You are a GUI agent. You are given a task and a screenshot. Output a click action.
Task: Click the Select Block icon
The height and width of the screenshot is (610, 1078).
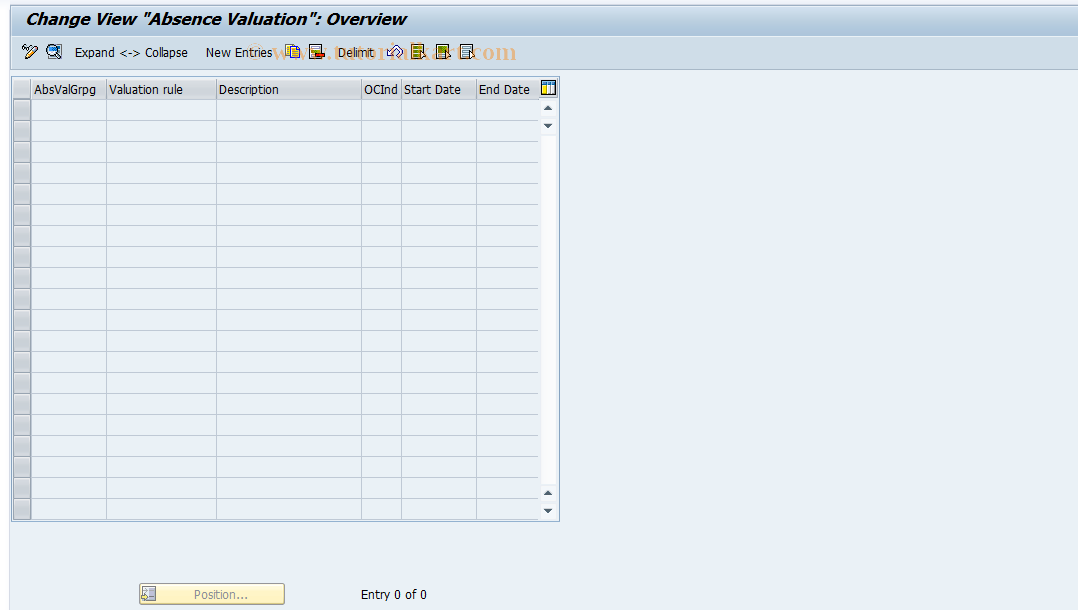pyautogui.click(x=443, y=52)
